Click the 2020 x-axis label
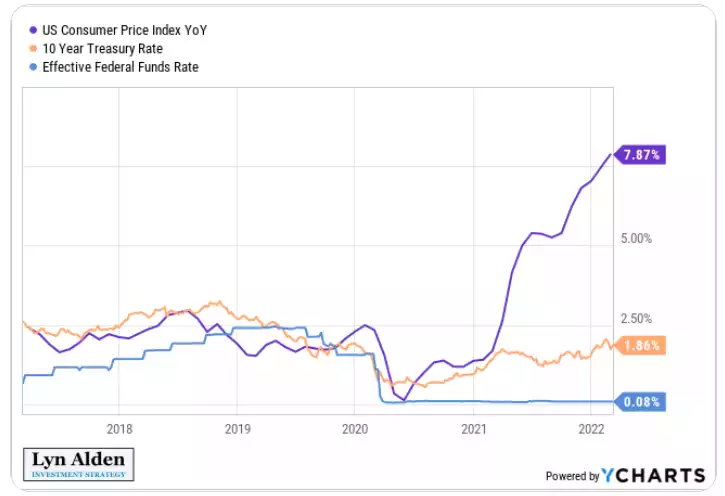This screenshot has height=496, width=725. click(x=354, y=429)
